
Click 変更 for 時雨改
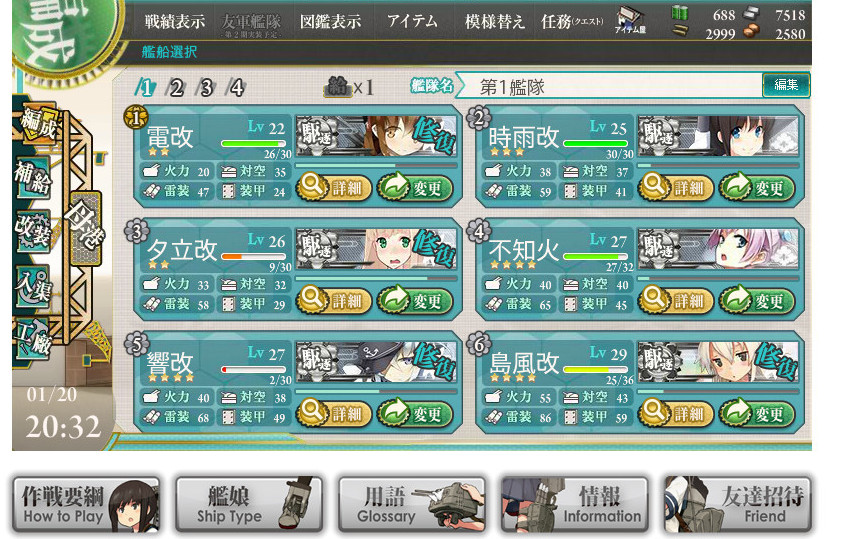coord(757,188)
